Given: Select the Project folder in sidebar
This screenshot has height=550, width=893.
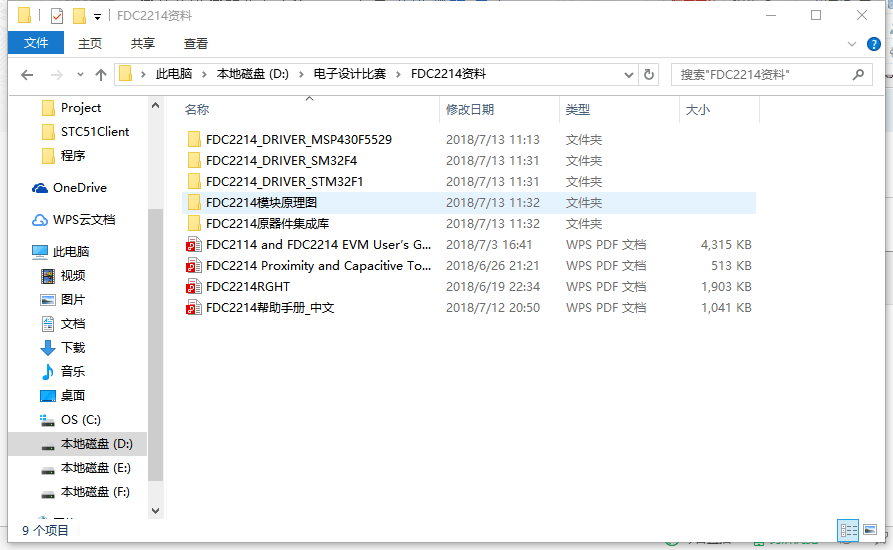Looking at the screenshot, I should (x=81, y=108).
